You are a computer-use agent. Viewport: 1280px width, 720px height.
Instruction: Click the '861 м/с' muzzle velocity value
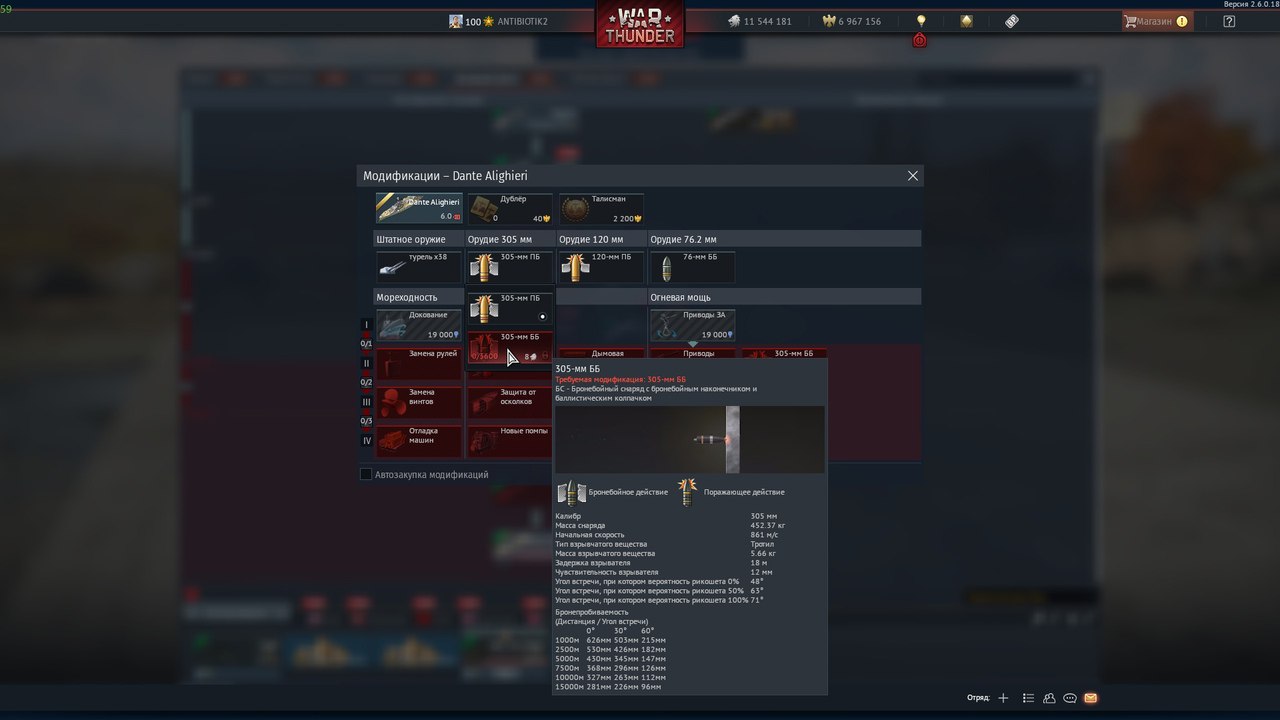(765, 535)
